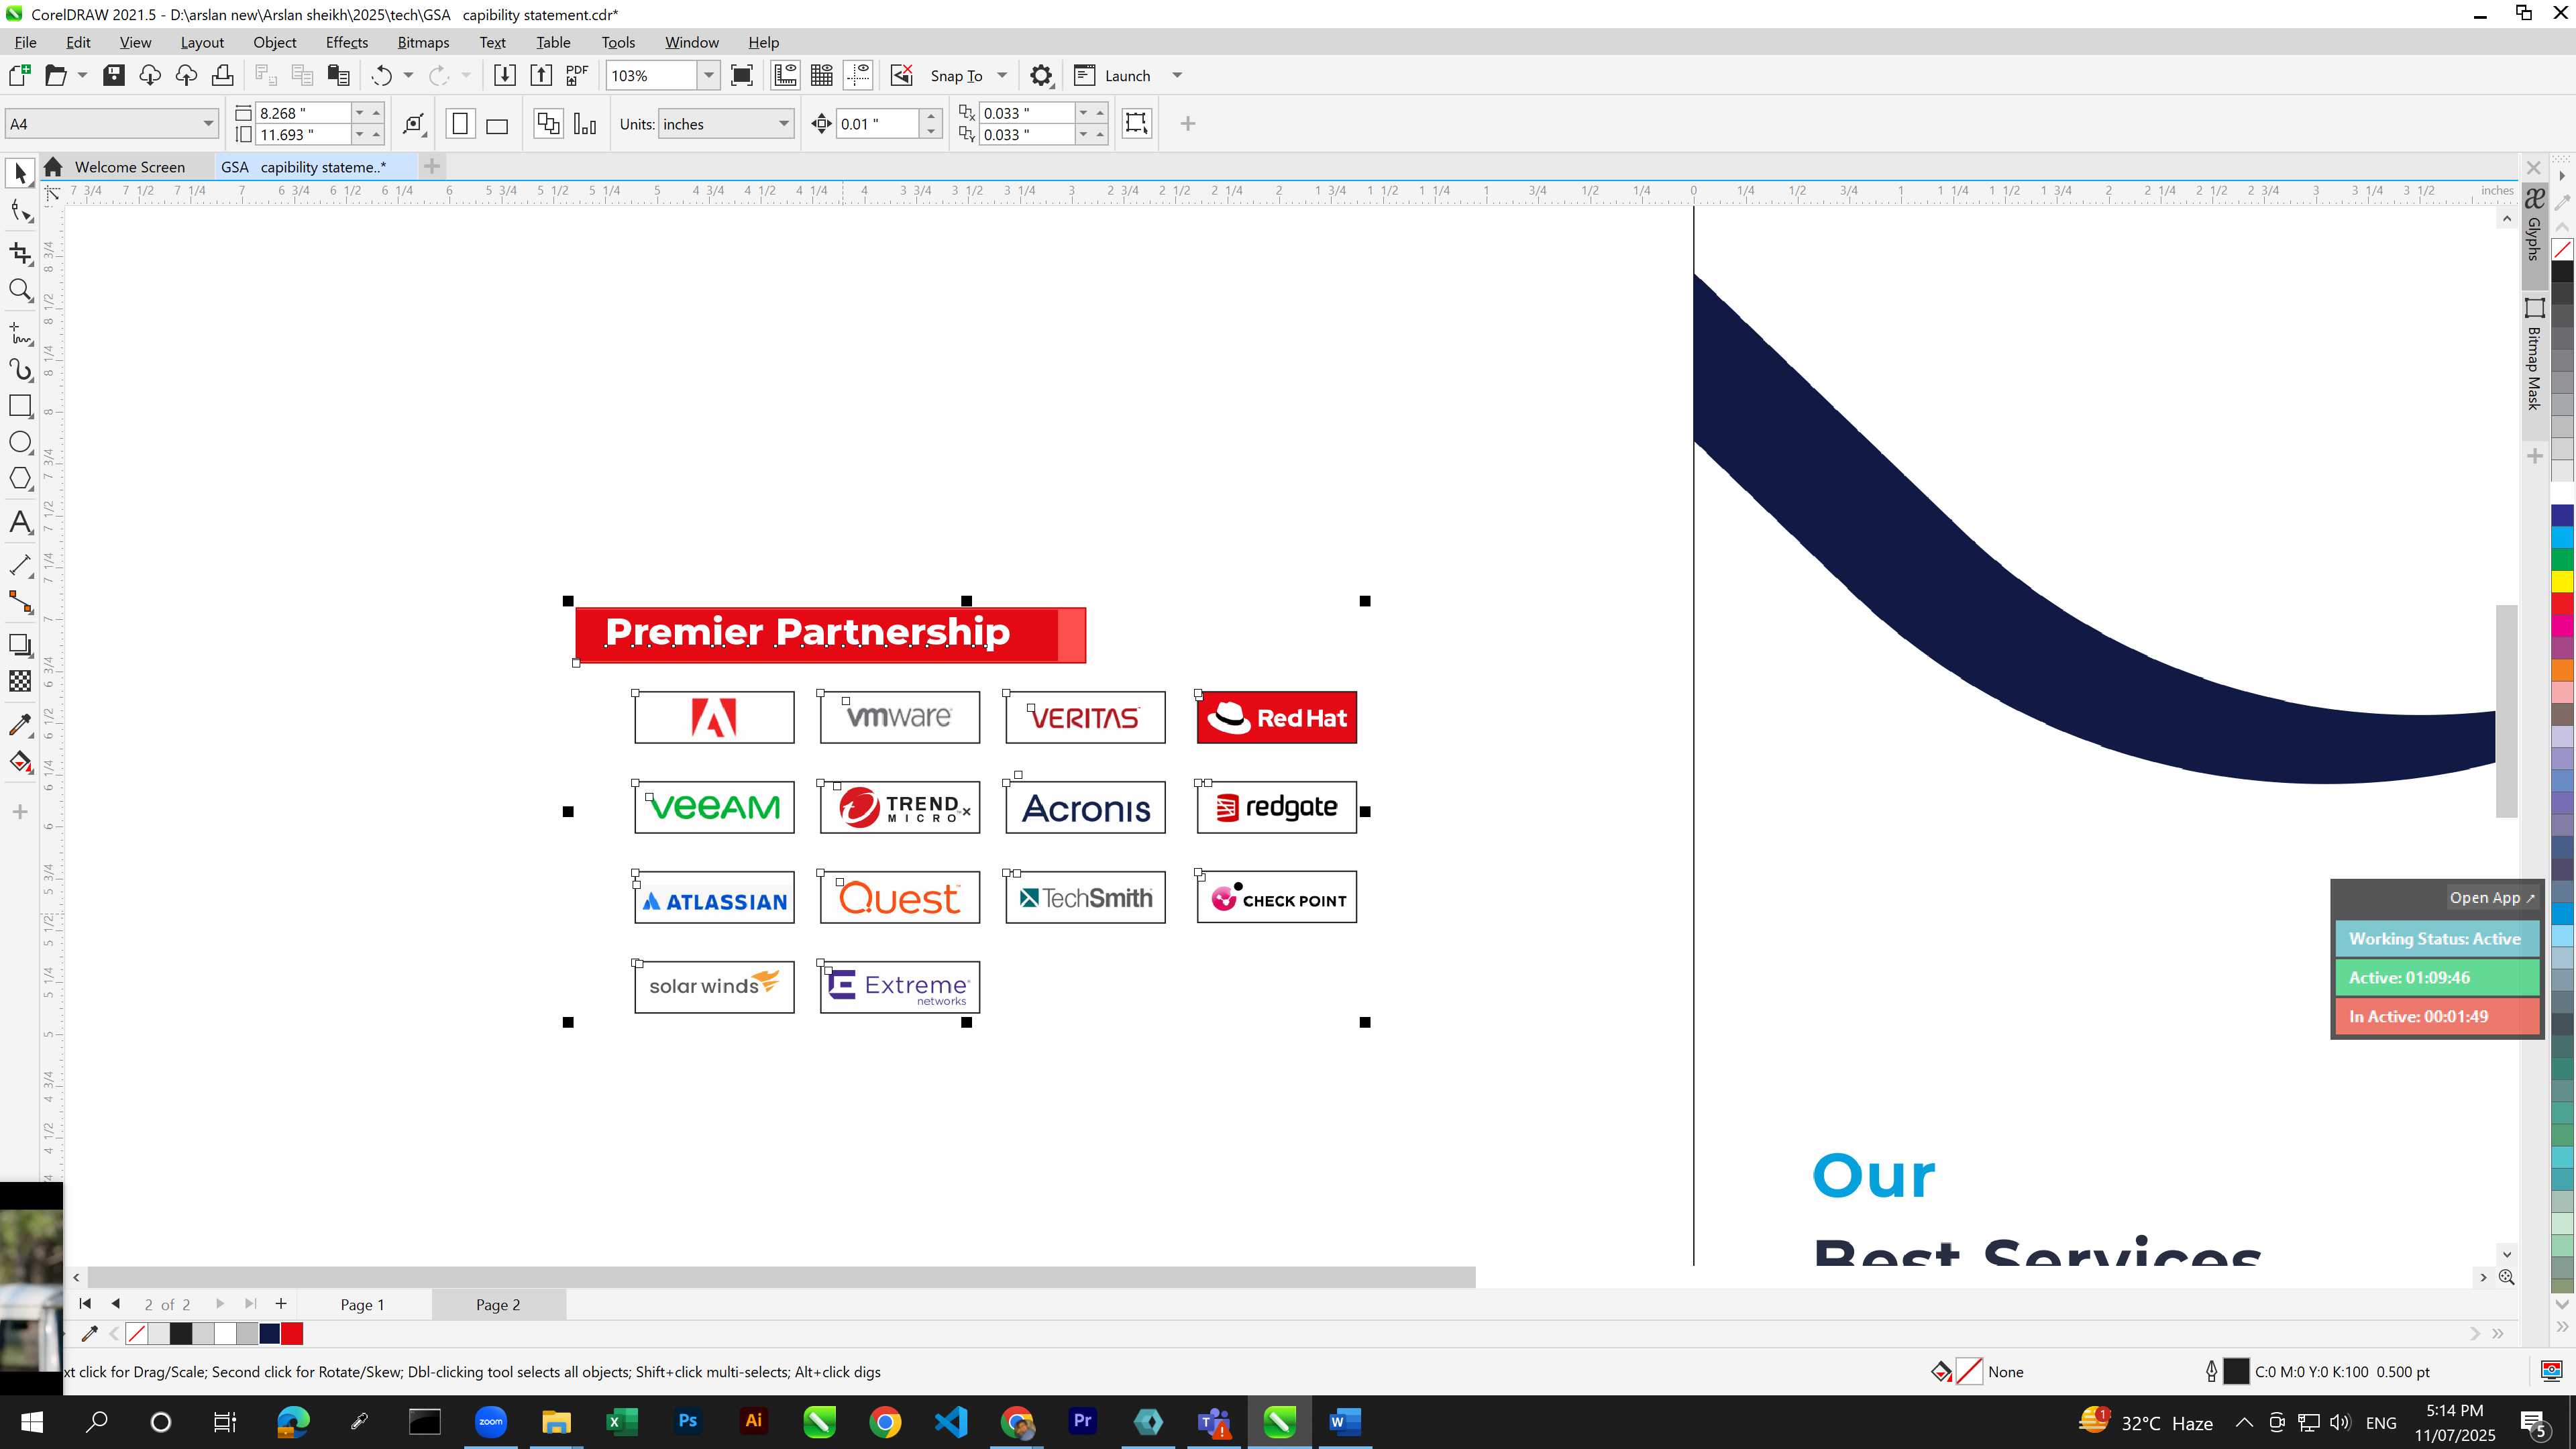Expand the Snap To dropdown
Viewport: 2576px width, 1449px height.
(1002, 75)
